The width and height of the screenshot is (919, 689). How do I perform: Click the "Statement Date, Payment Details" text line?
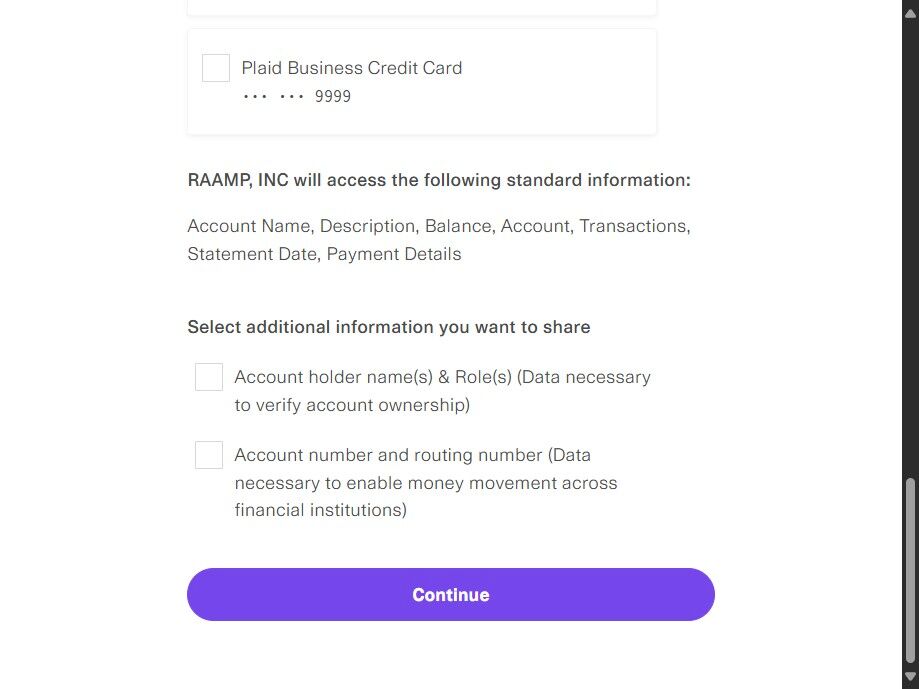pos(324,254)
